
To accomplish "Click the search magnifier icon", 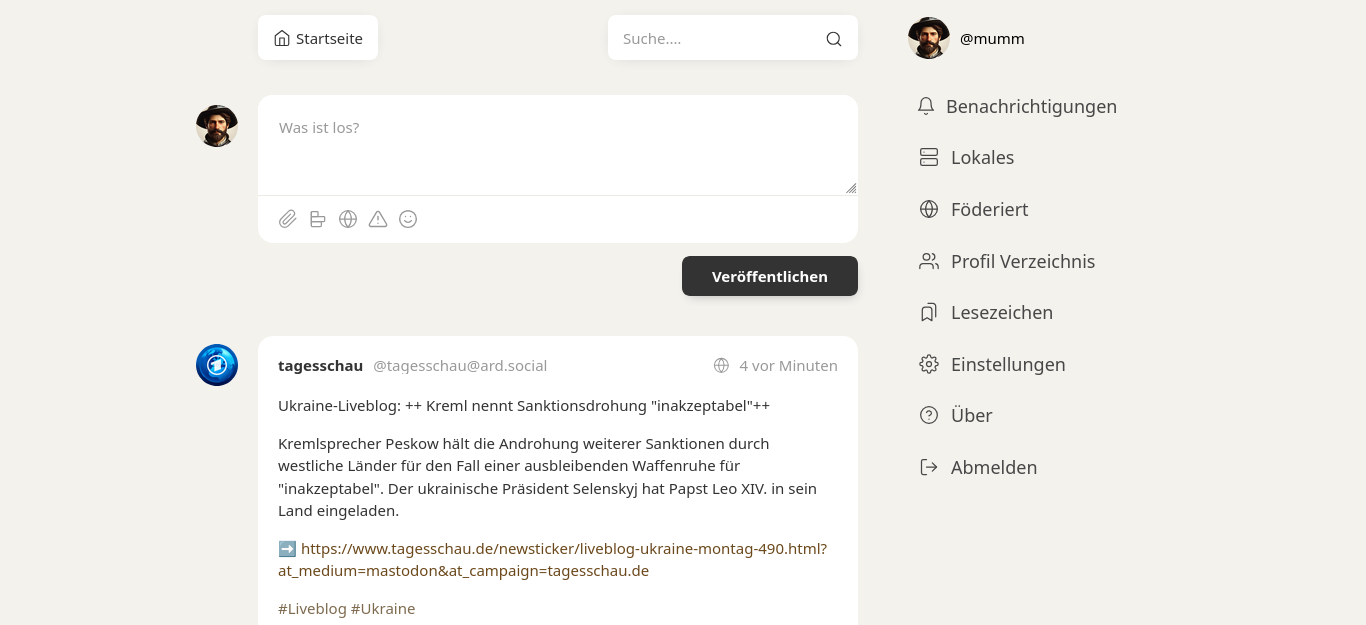I will pyautogui.click(x=833, y=39).
